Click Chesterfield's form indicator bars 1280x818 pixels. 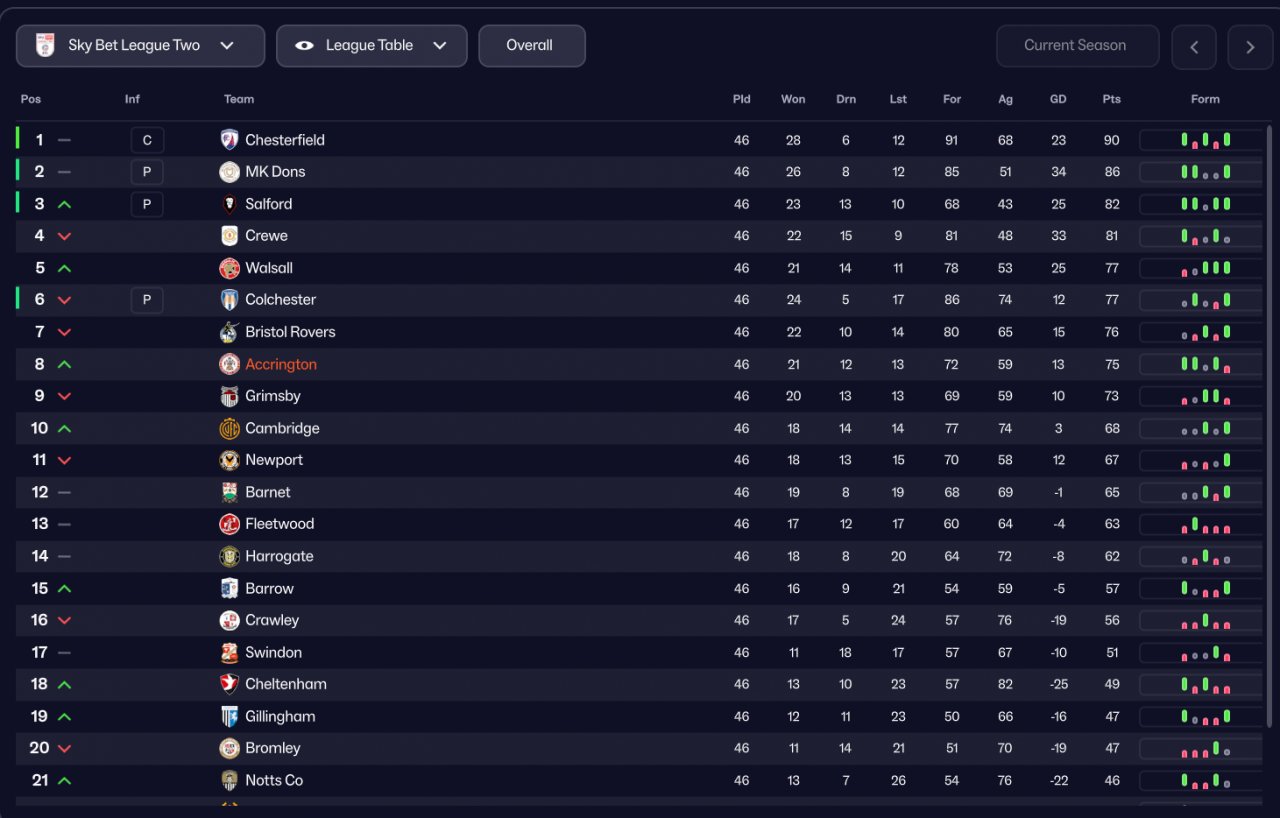(x=1205, y=140)
